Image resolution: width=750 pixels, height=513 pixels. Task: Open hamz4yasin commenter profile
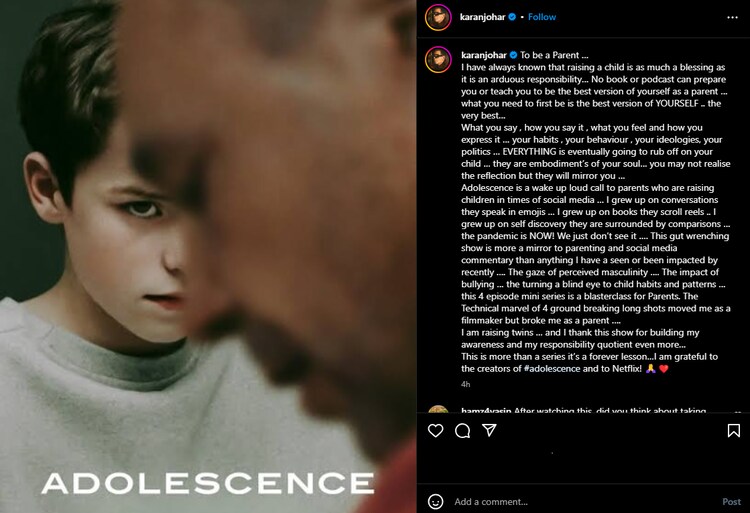[x=486, y=410]
